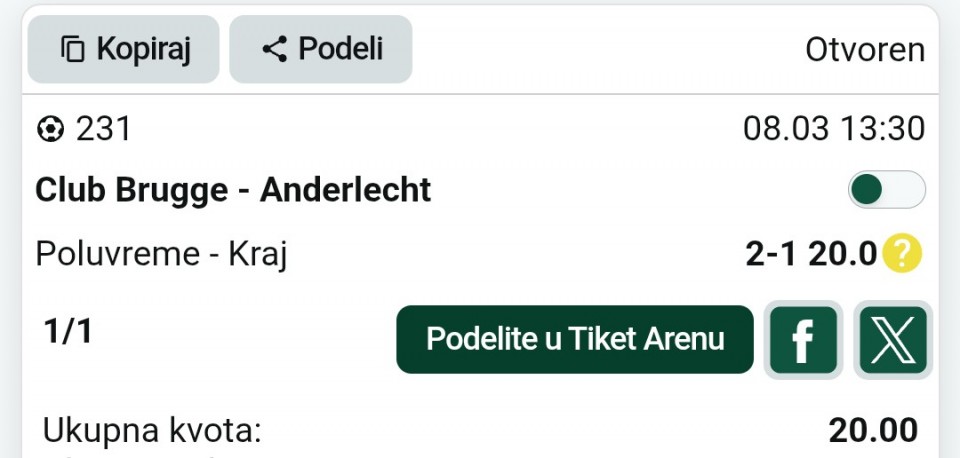Click the copy icon in Kopiraj button
Screen dimensions: 960x458
[x=73, y=49]
